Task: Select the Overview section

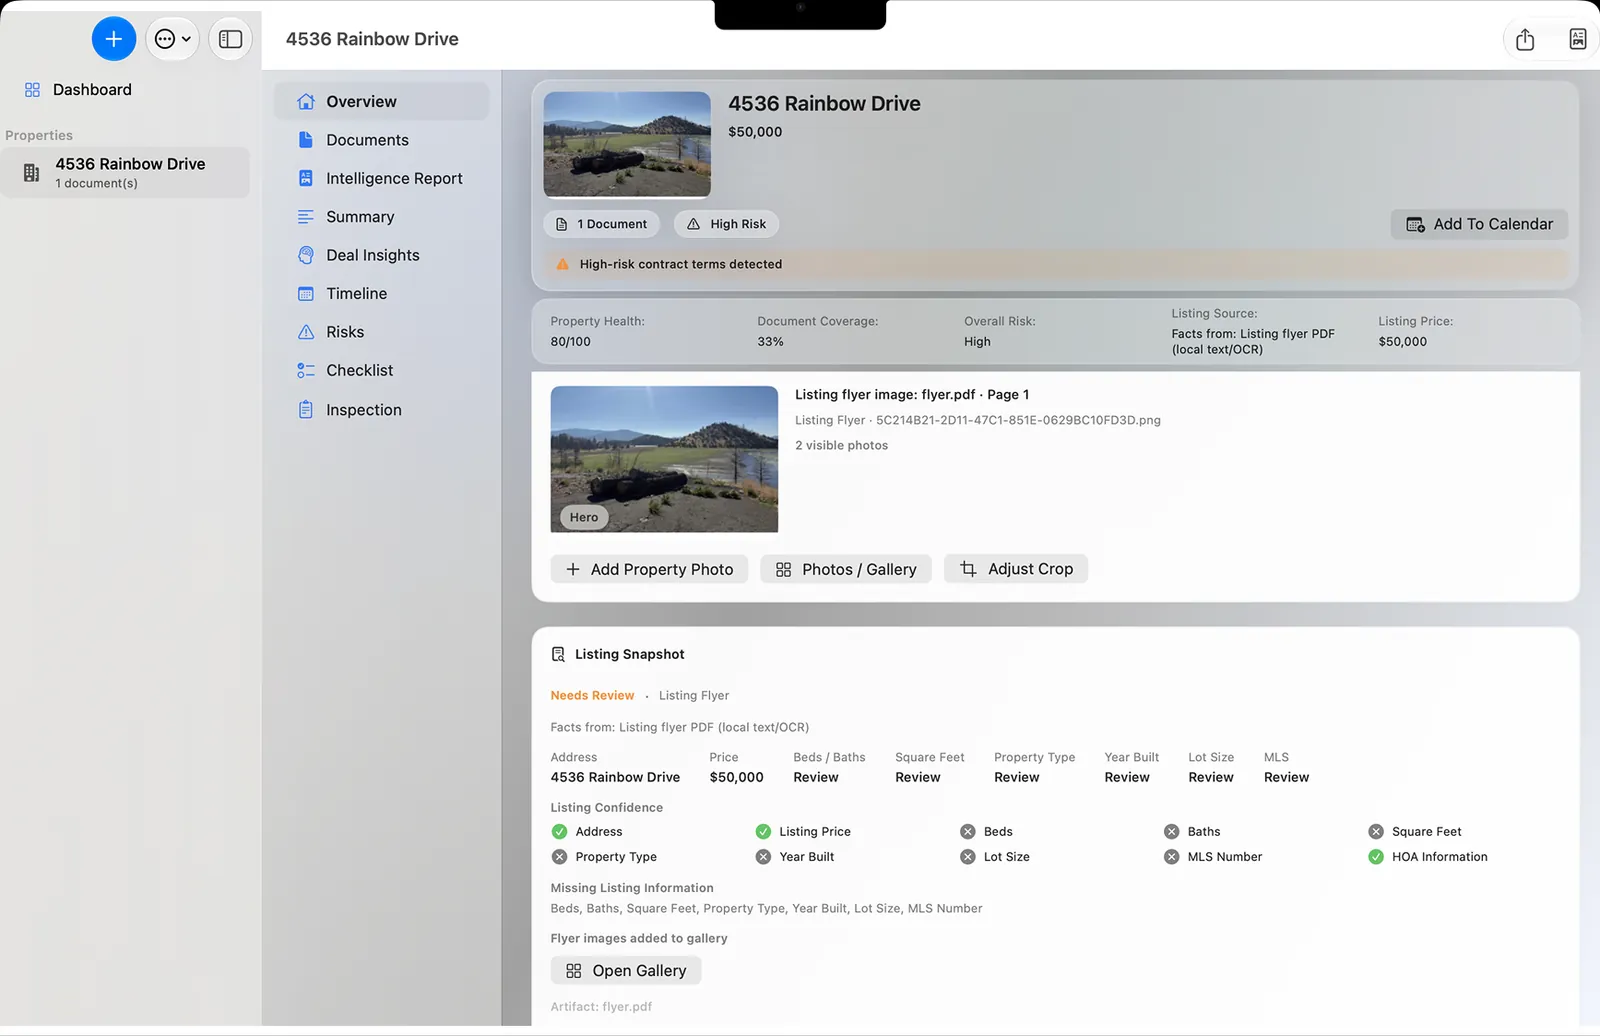Action: point(381,102)
